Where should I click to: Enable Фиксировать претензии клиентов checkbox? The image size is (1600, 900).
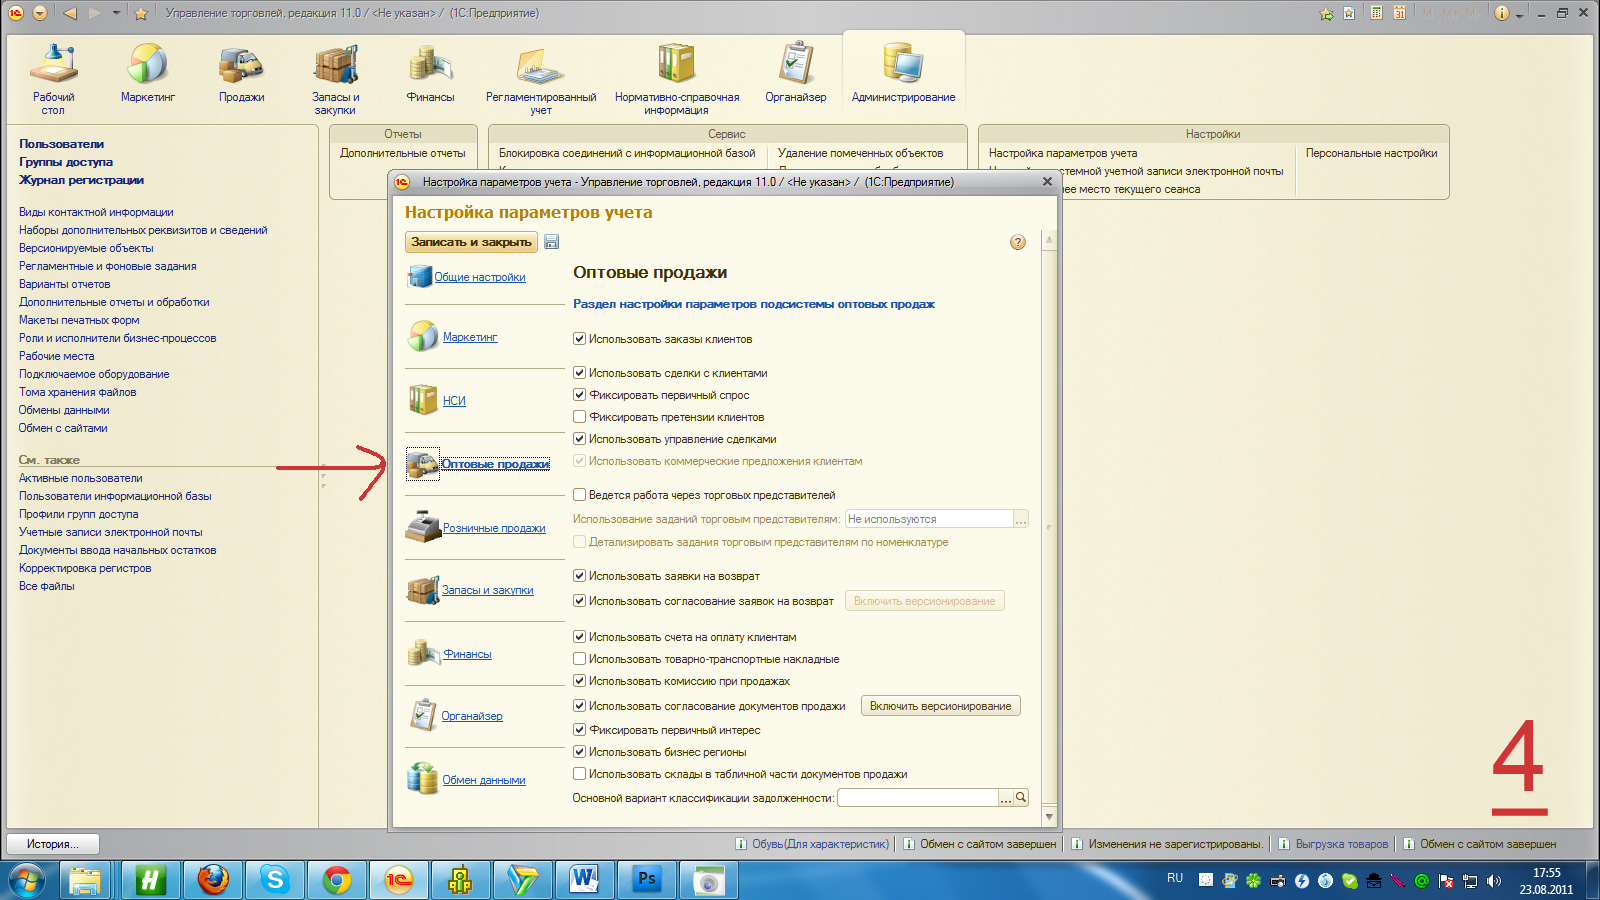(579, 417)
